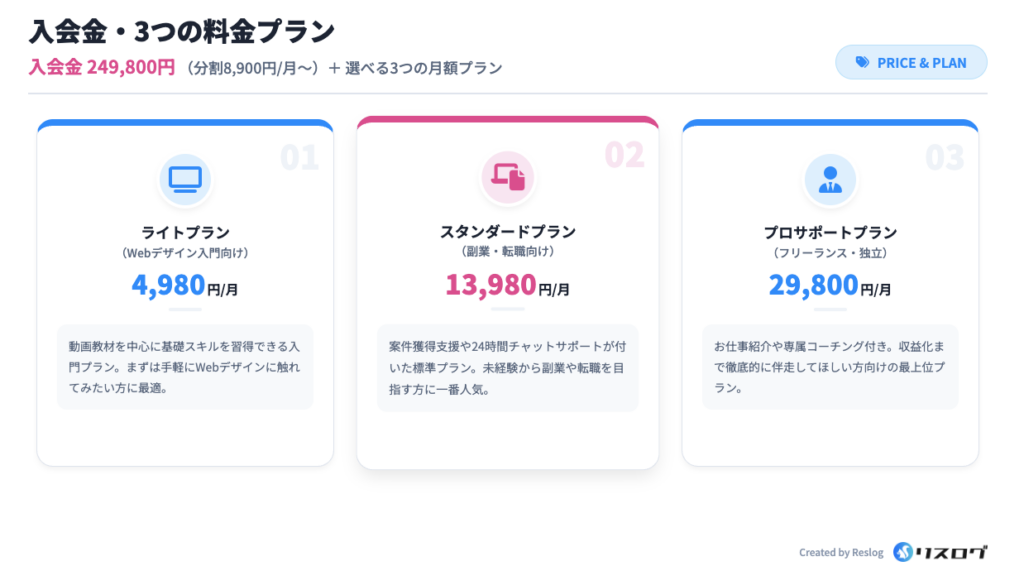Click the 29,800円/月 price
1024x571 pixels.
coord(830,286)
